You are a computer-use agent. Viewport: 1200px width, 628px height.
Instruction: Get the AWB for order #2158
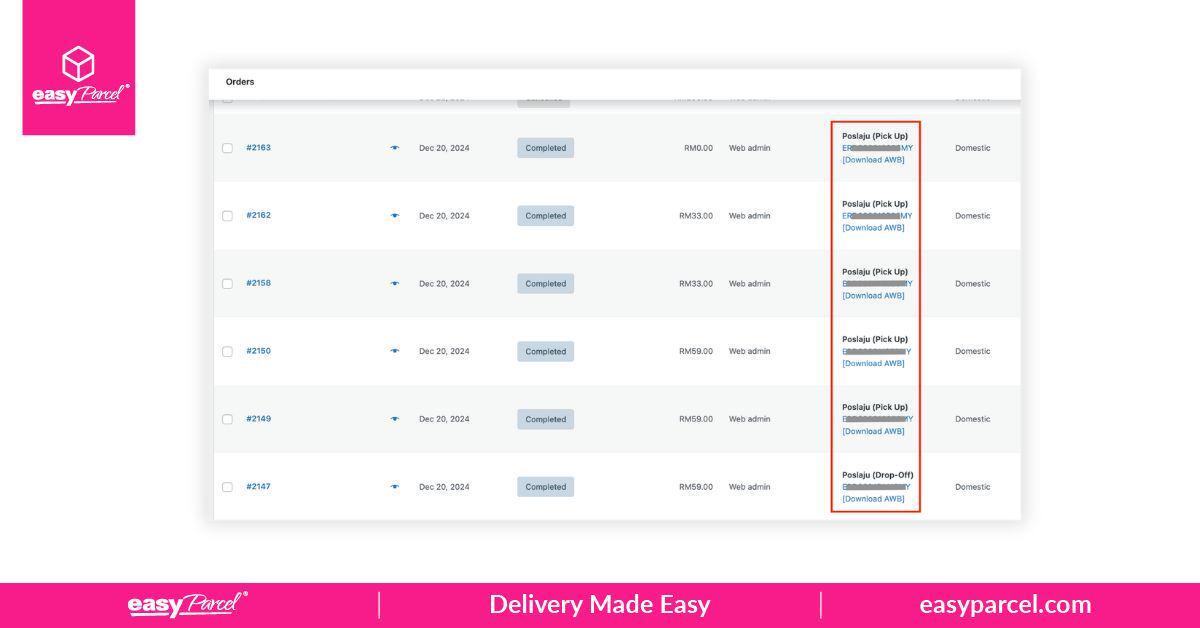(x=873, y=296)
